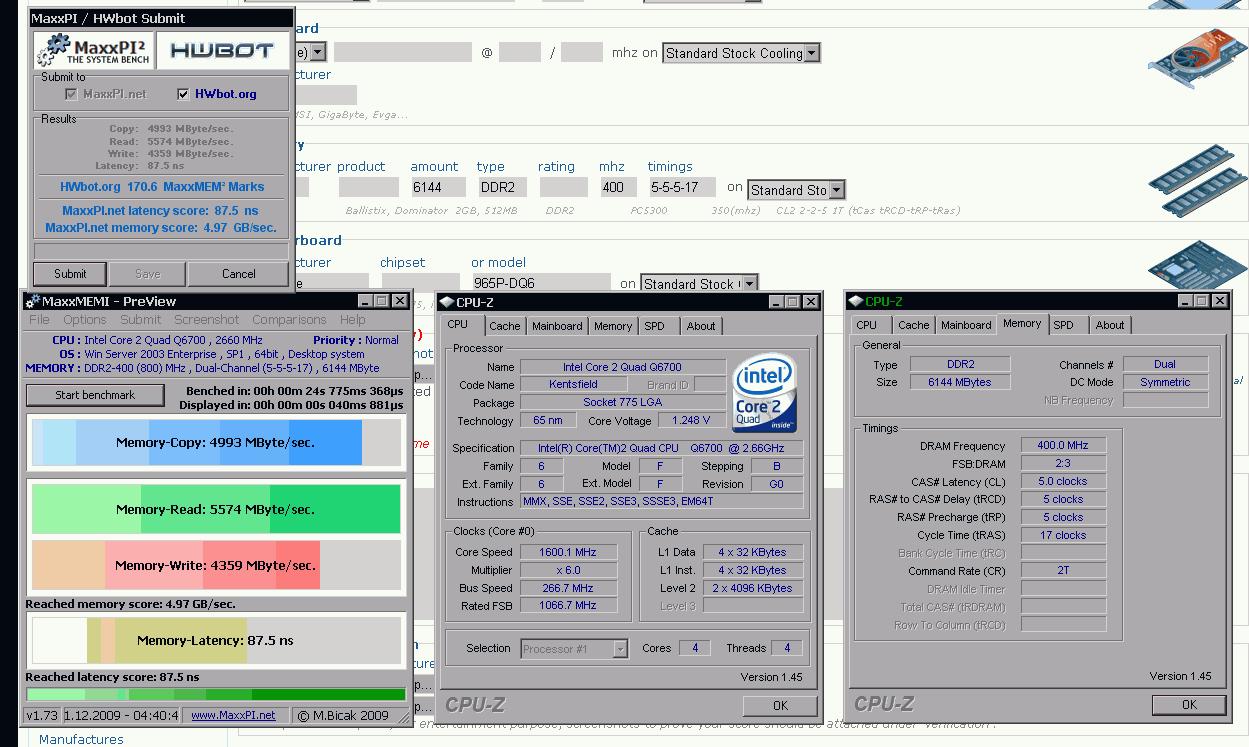The image size is (1249, 747).
Task: Click the memory amount field 6144
Action: (x=438, y=187)
